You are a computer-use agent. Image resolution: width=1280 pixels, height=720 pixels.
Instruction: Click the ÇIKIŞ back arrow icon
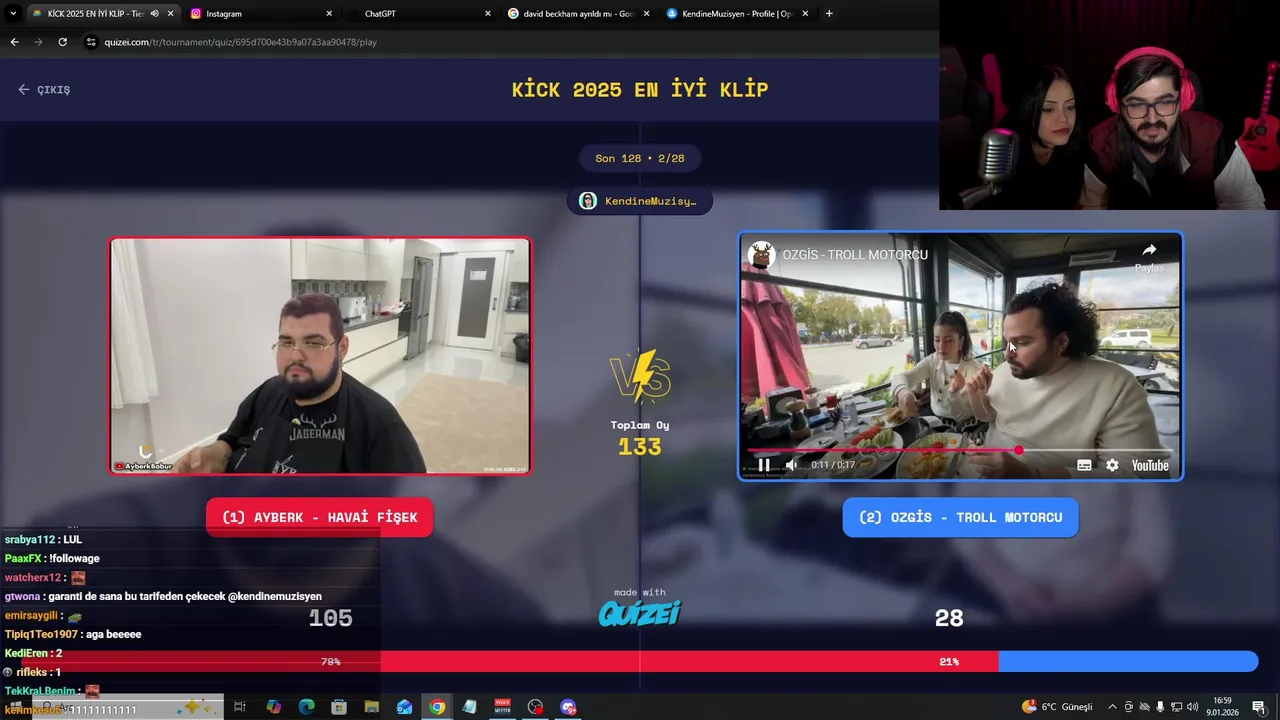pyautogui.click(x=24, y=89)
